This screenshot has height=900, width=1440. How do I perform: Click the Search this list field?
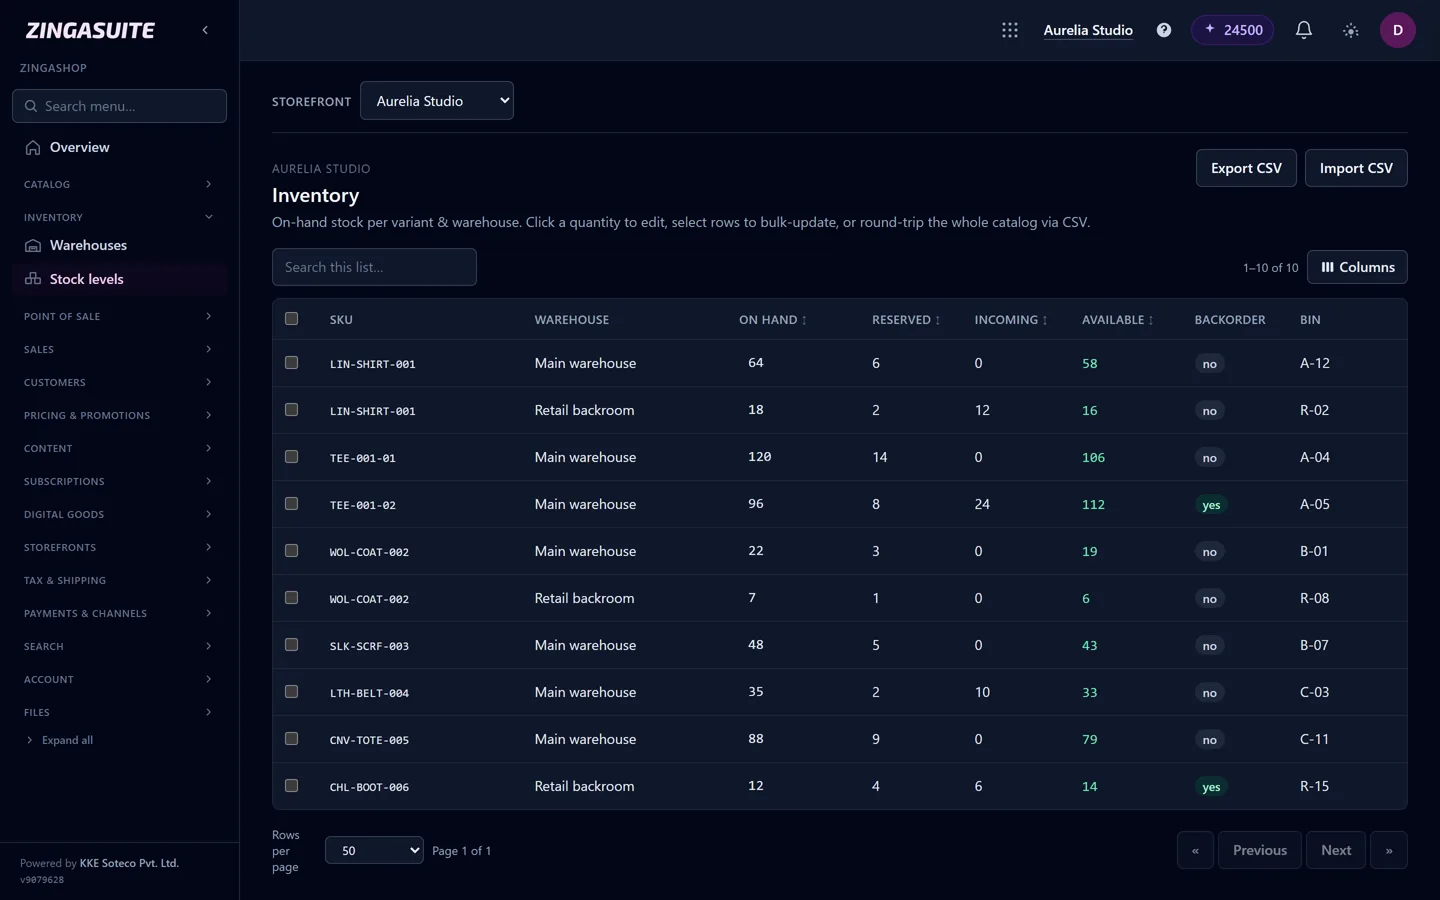(374, 267)
